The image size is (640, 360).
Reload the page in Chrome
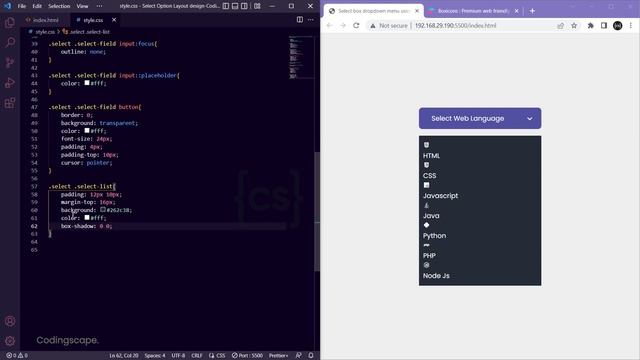click(356, 25)
